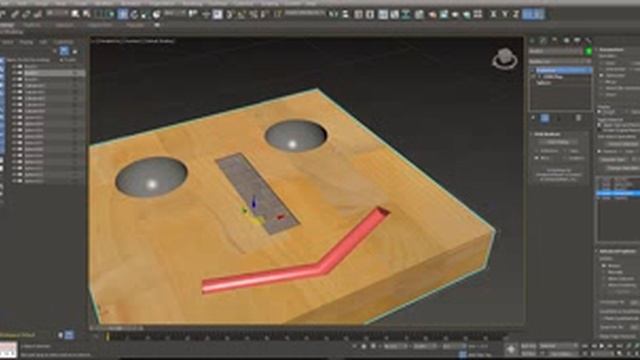Open the Modifier List dropdown

coord(560,61)
